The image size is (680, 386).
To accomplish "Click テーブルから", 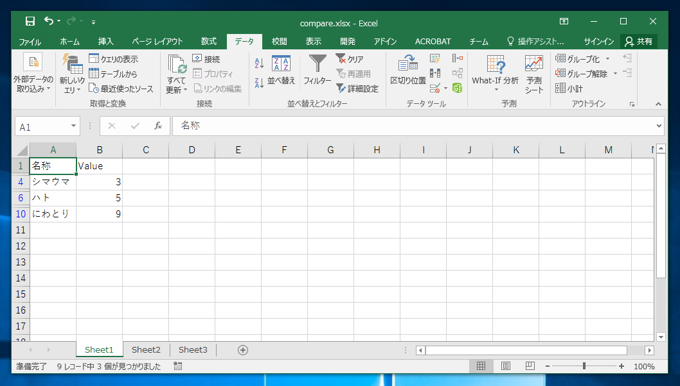I will 113,74.
